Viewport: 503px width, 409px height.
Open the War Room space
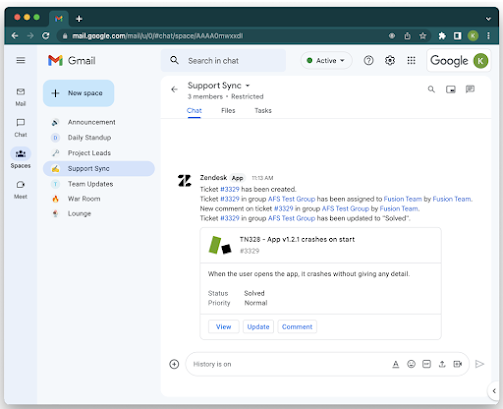click(x=99, y=199)
